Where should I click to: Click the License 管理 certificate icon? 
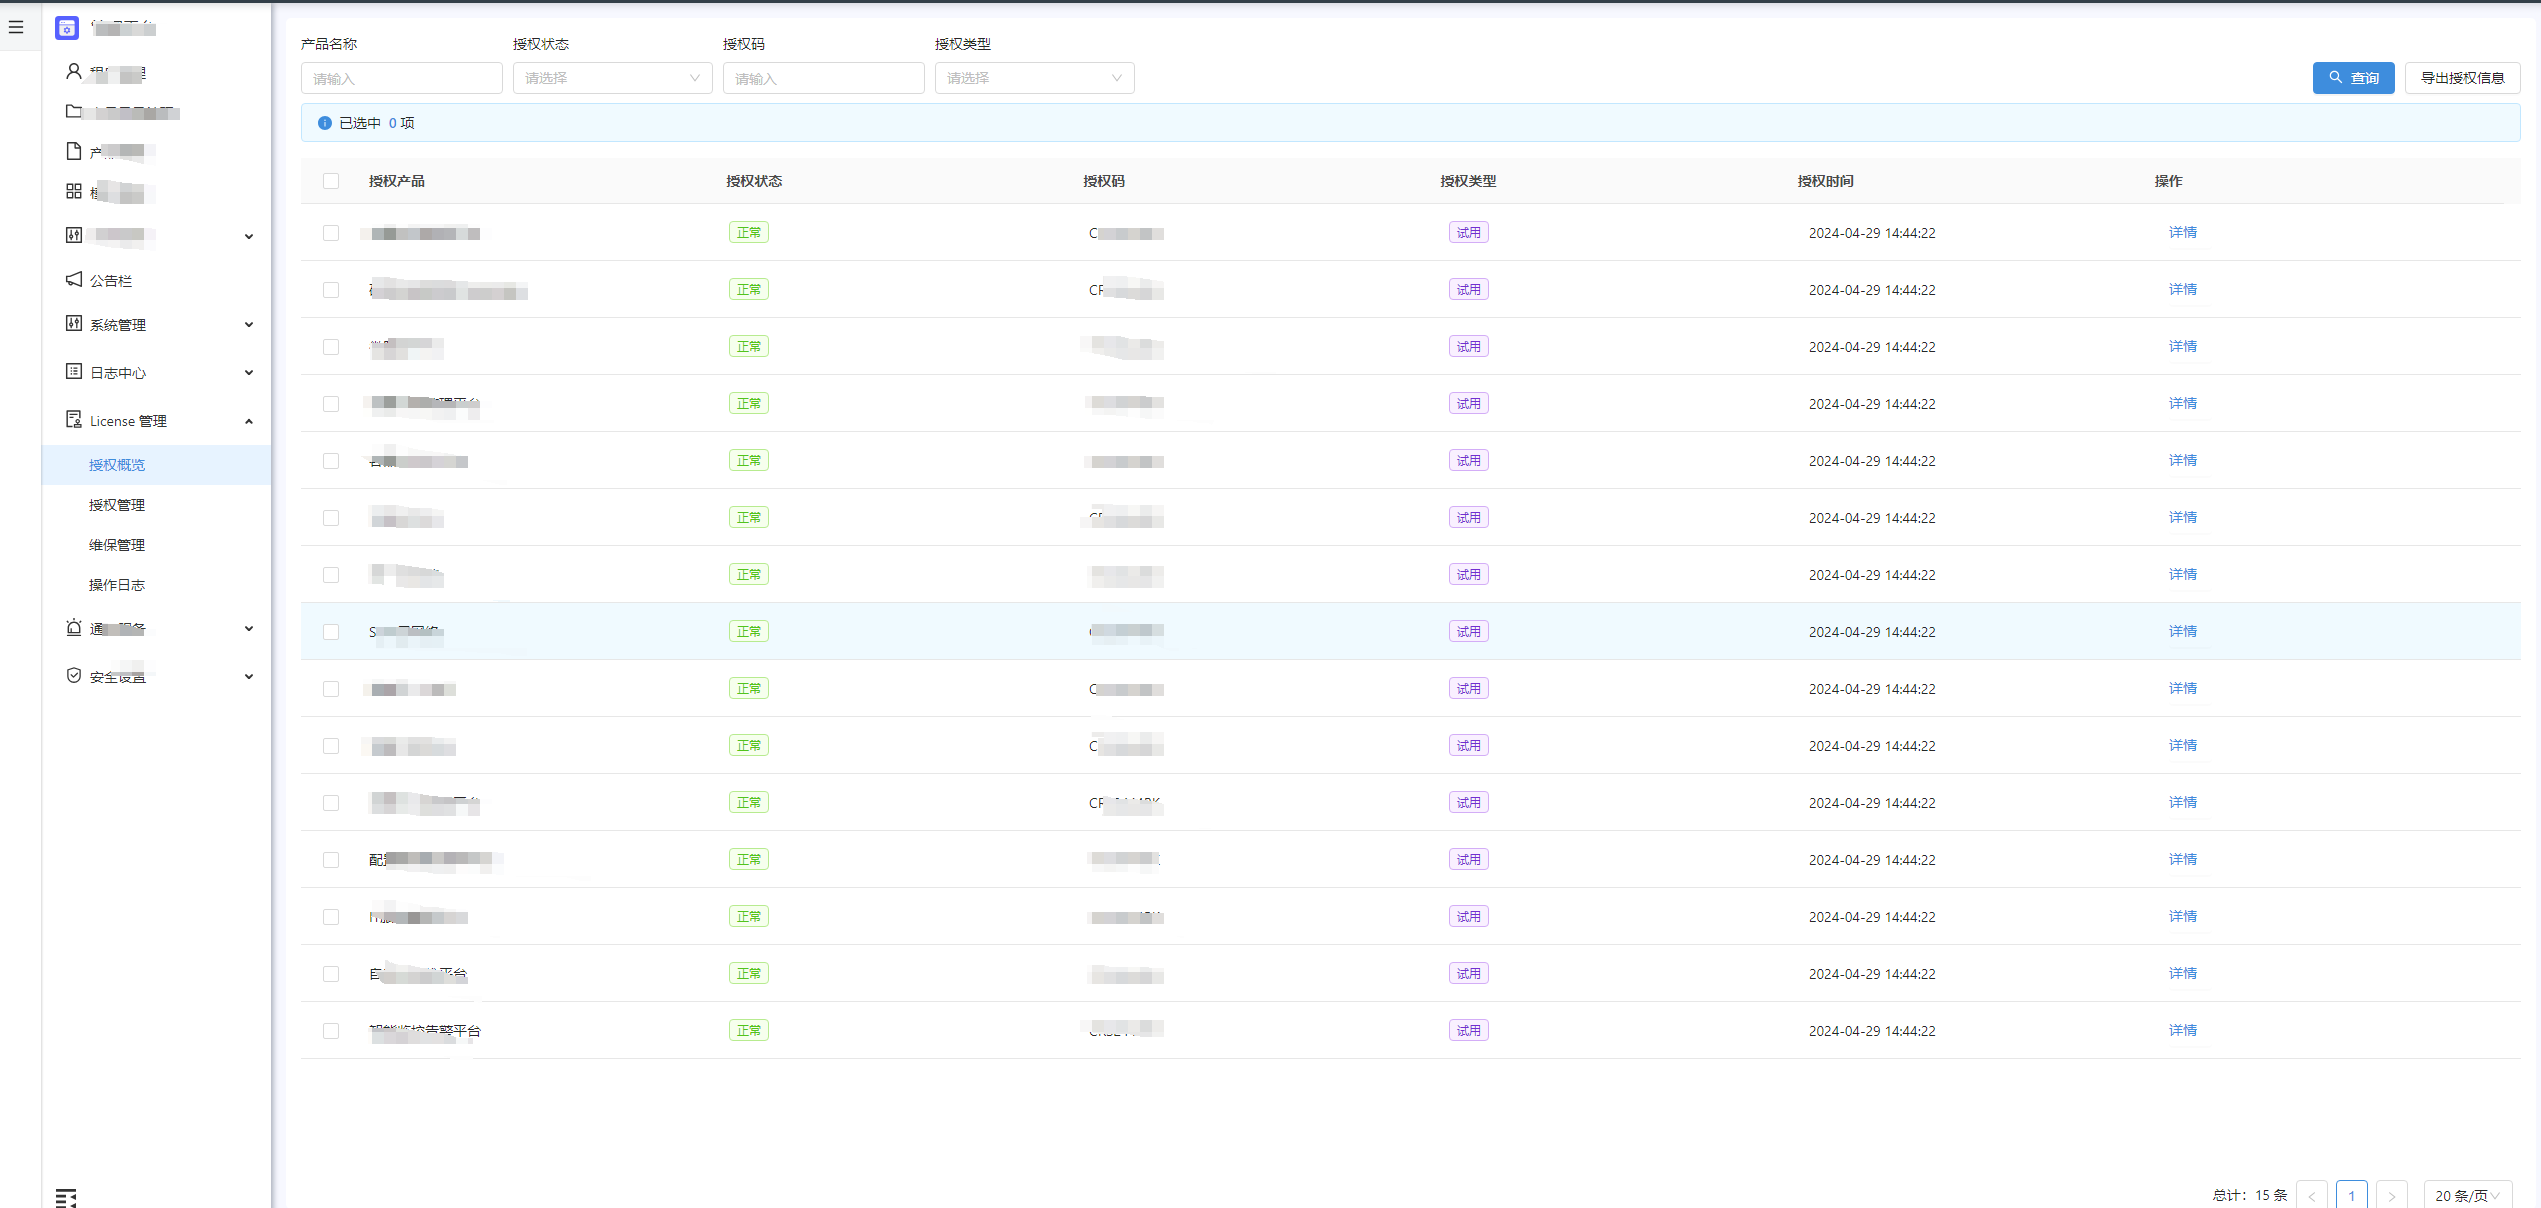(74, 419)
